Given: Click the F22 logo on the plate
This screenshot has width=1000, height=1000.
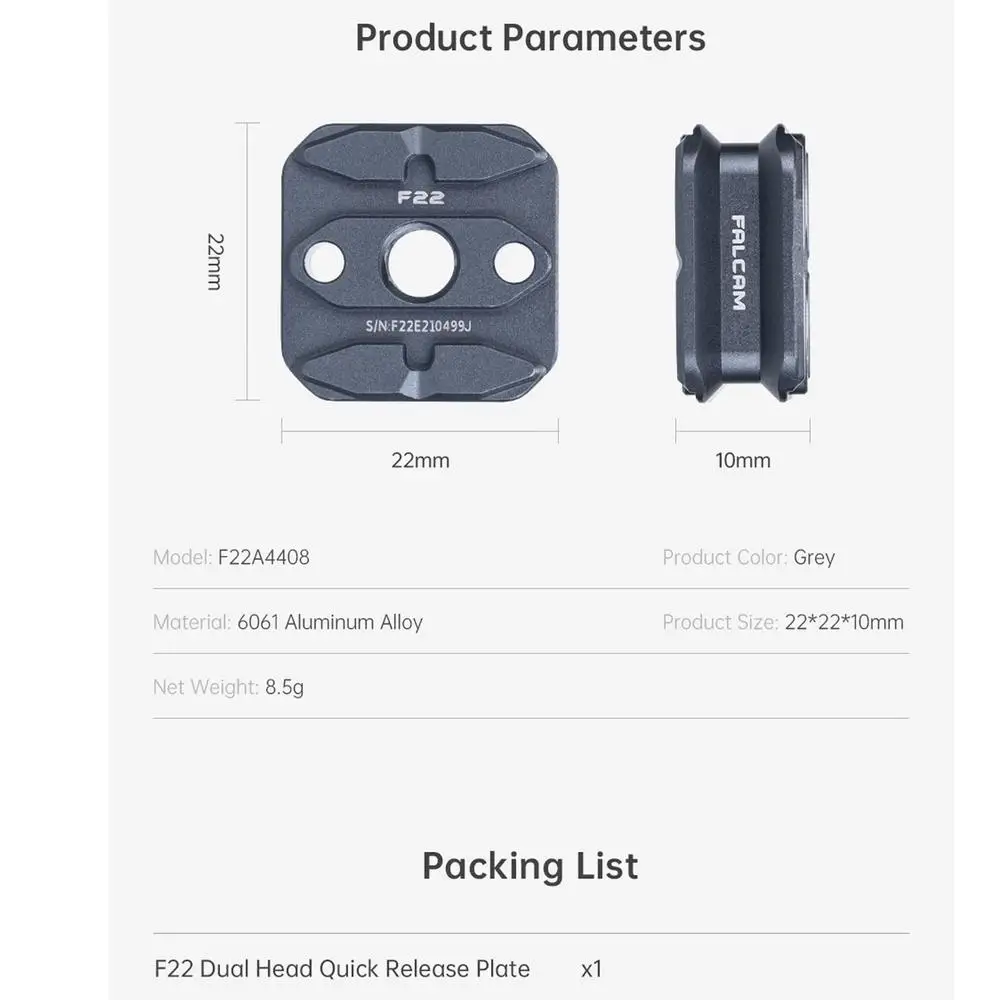Looking at the screenshot, I should [x=420, y=197].
